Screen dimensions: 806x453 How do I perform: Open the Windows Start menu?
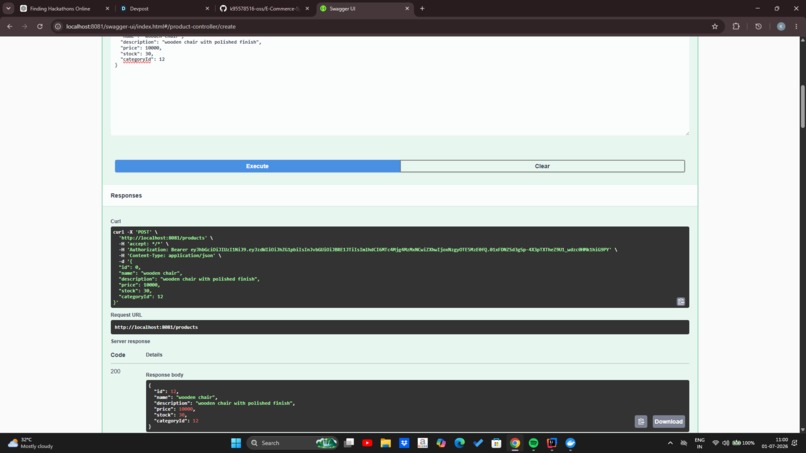236,443
